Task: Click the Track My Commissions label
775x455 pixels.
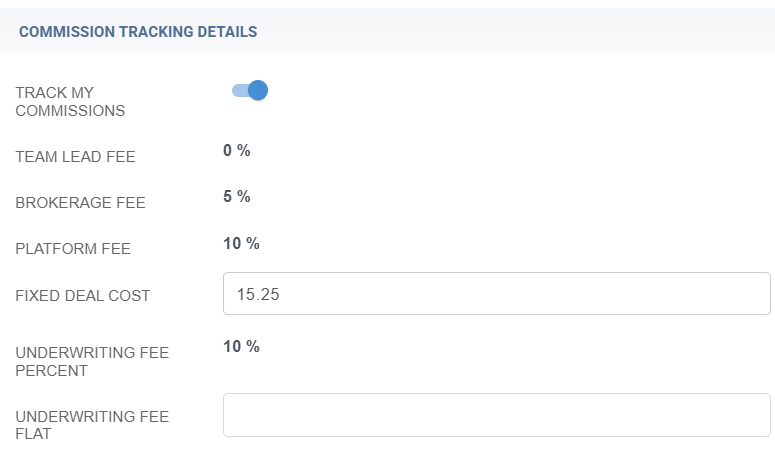Action: 70,101
